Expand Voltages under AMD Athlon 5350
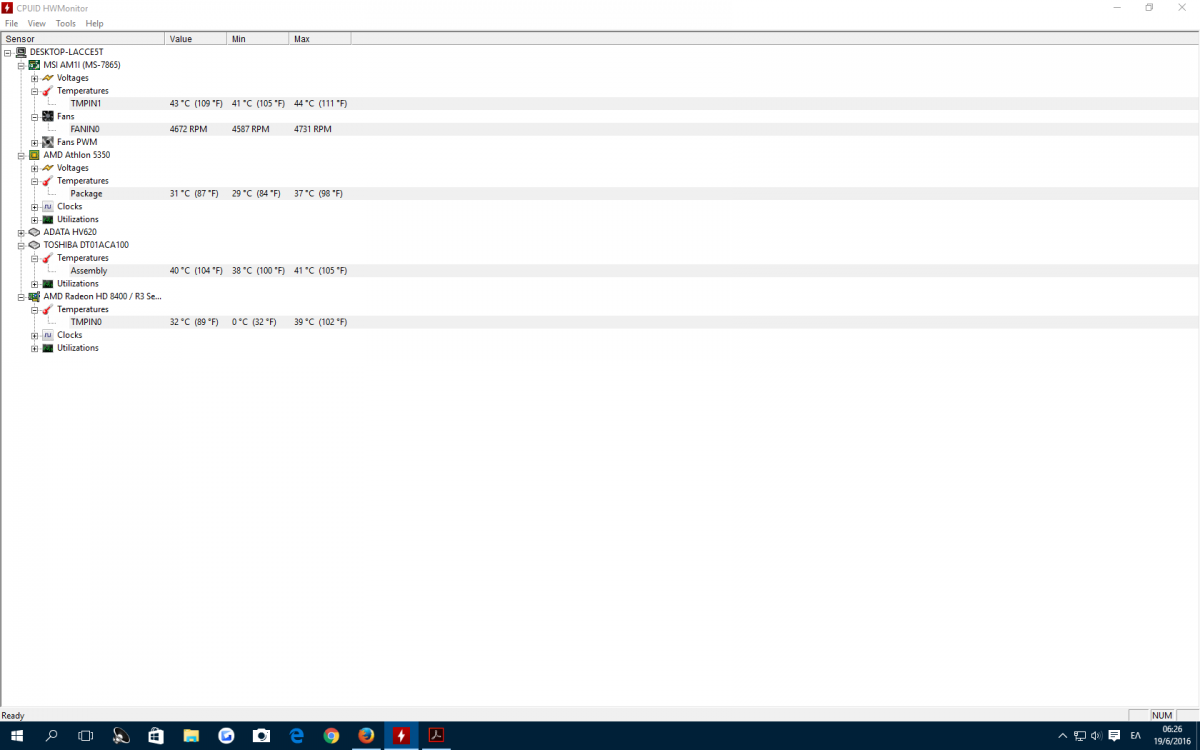Screen dimensions: 1200x750 (x=34, y=168)
